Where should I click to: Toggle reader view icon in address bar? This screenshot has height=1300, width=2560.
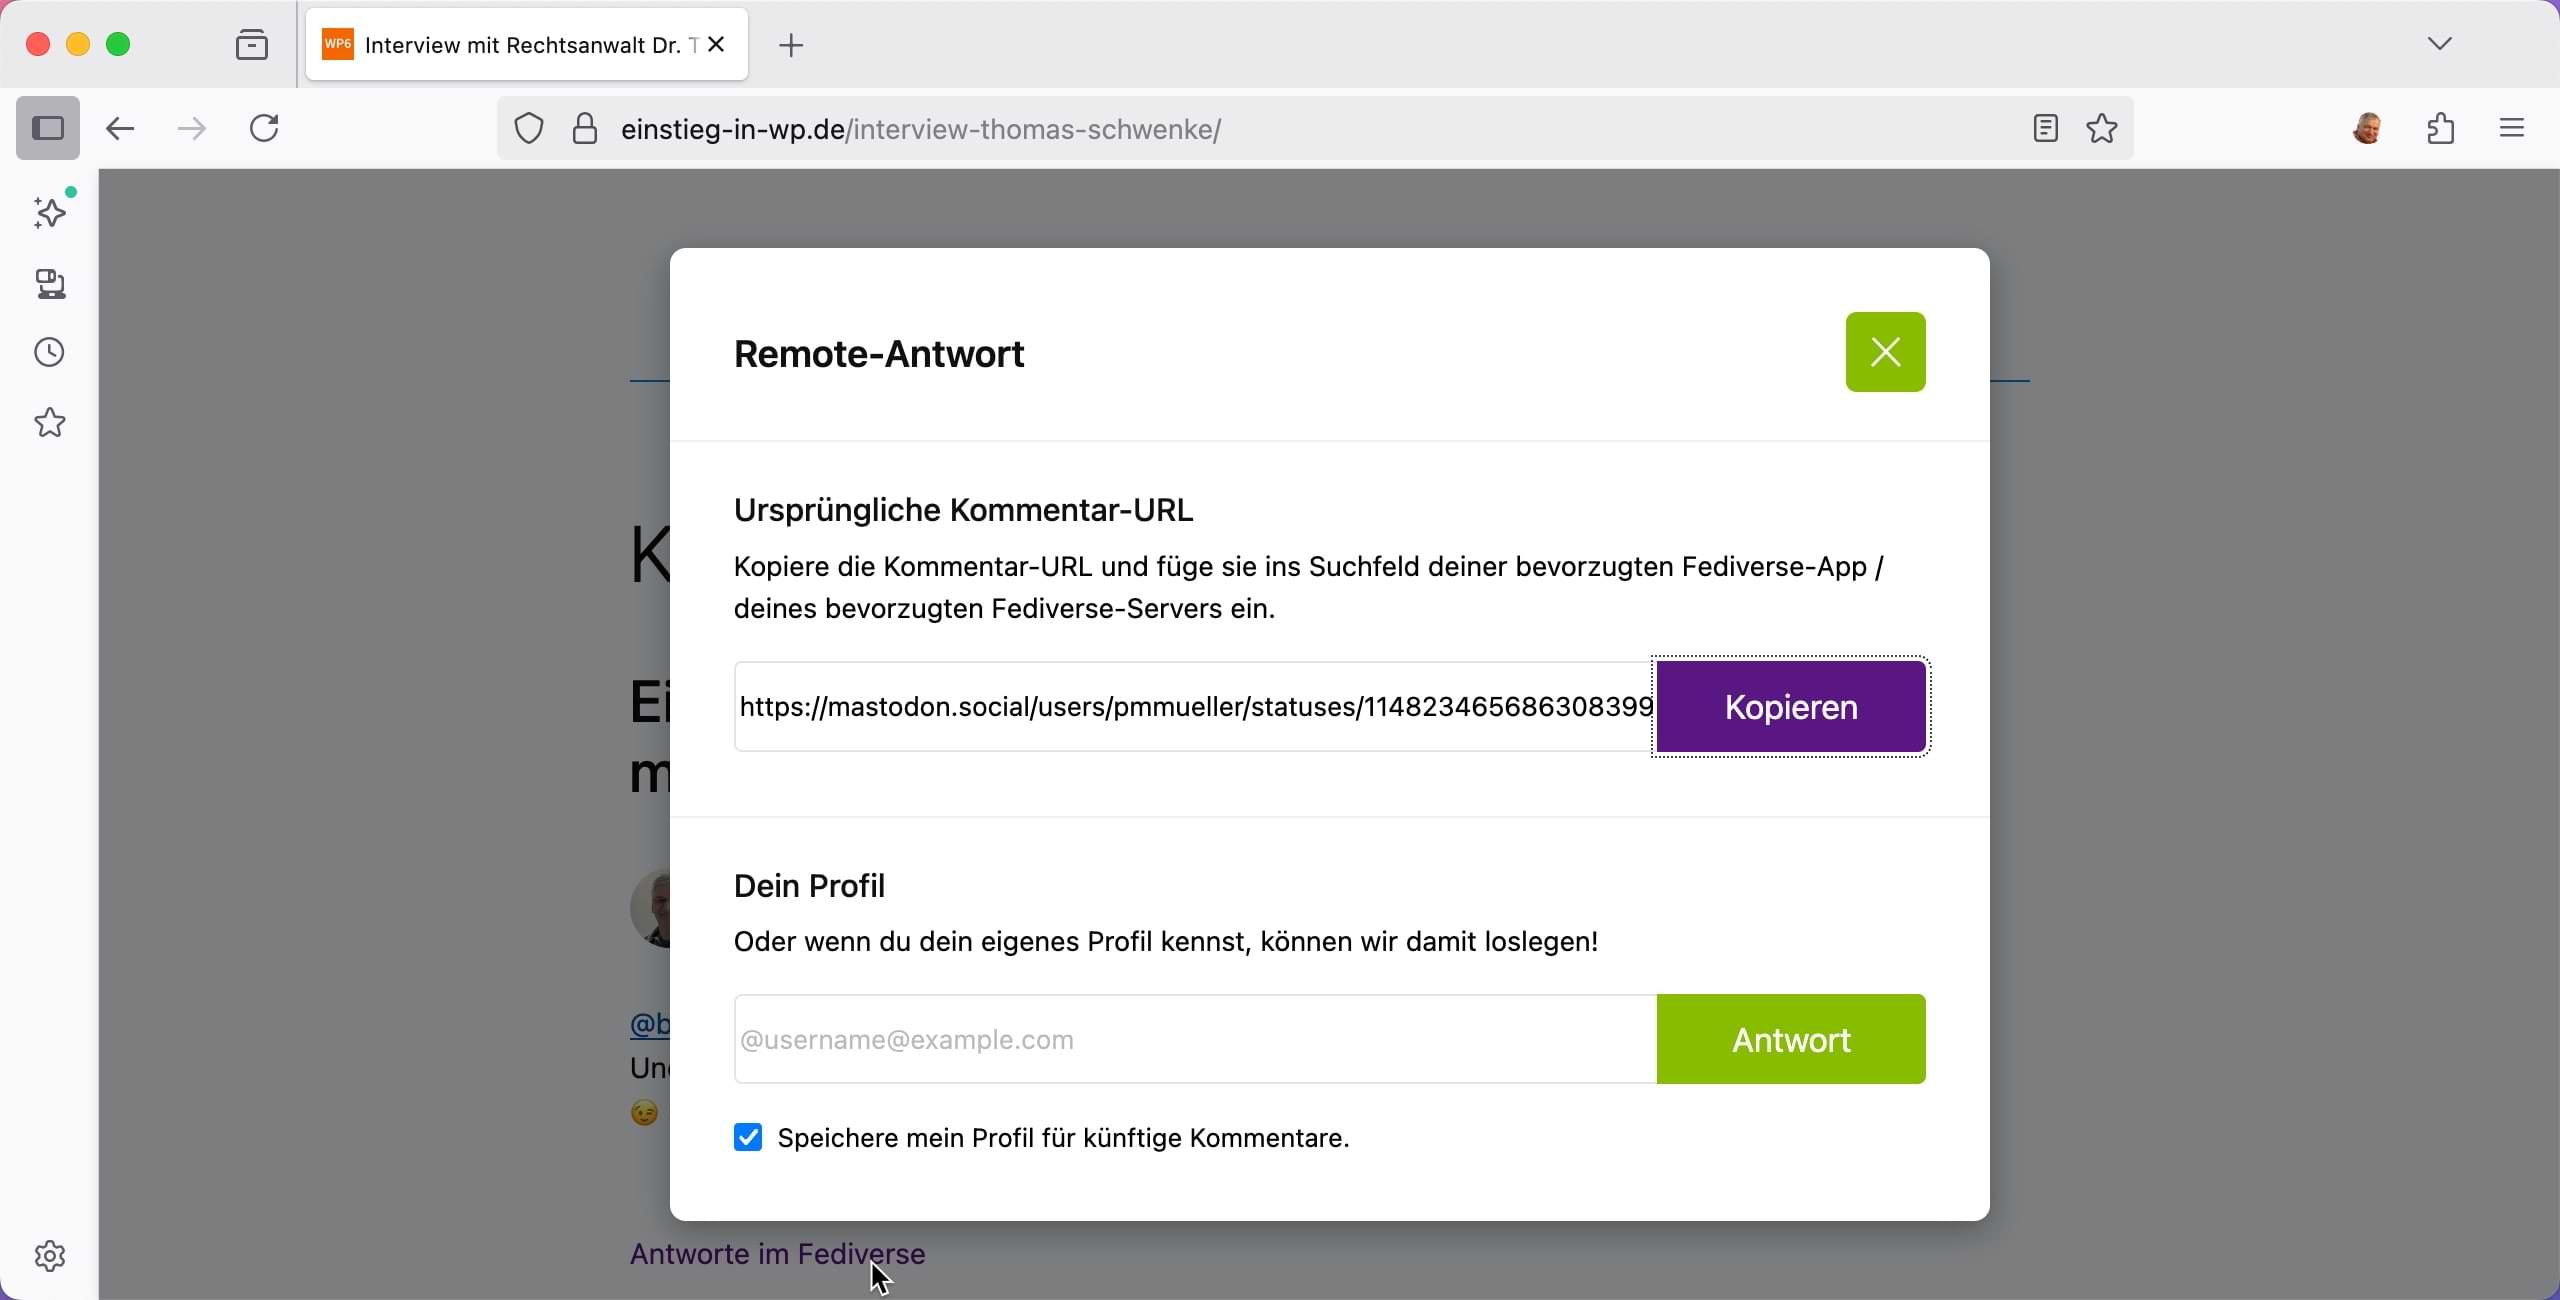(2046, 129)
